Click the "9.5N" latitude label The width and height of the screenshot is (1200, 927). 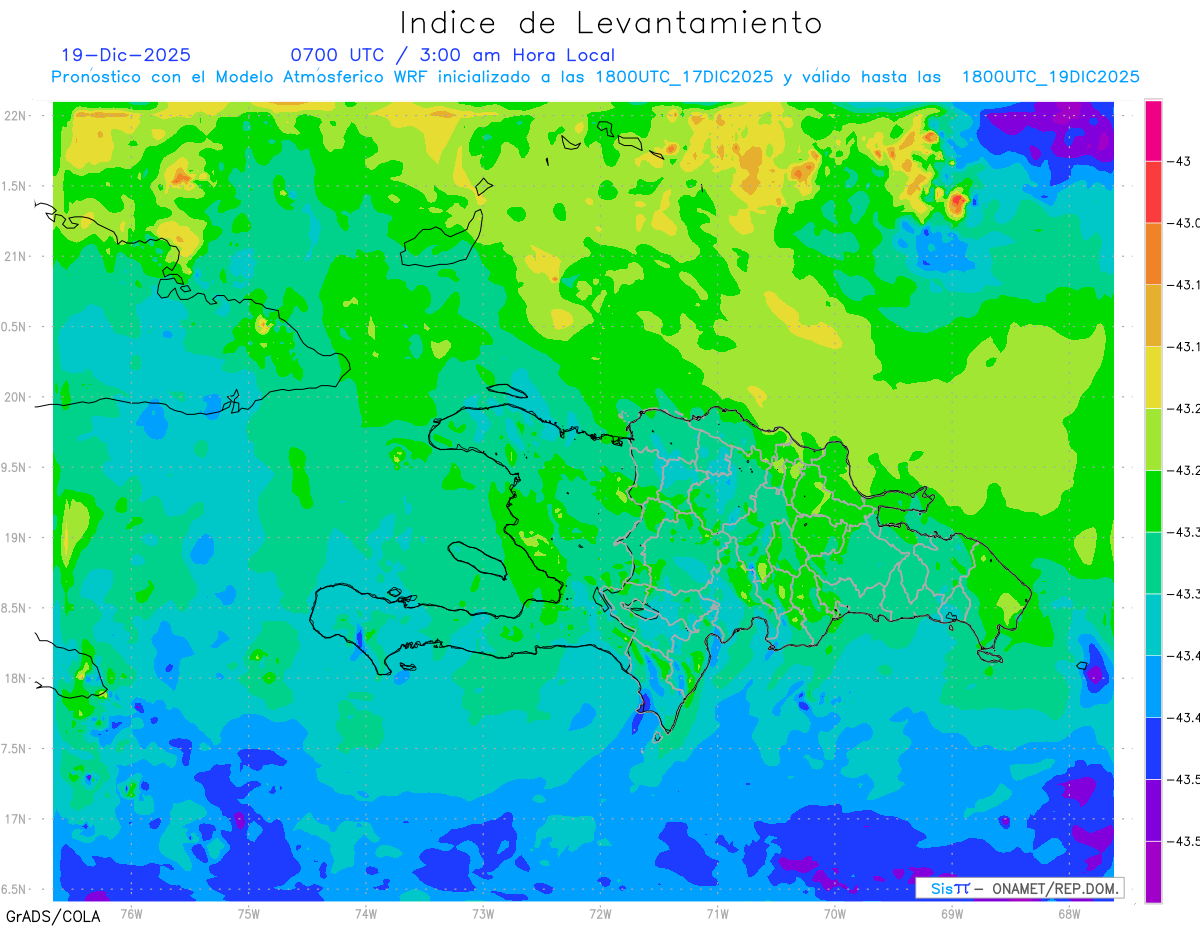[15, 467]
